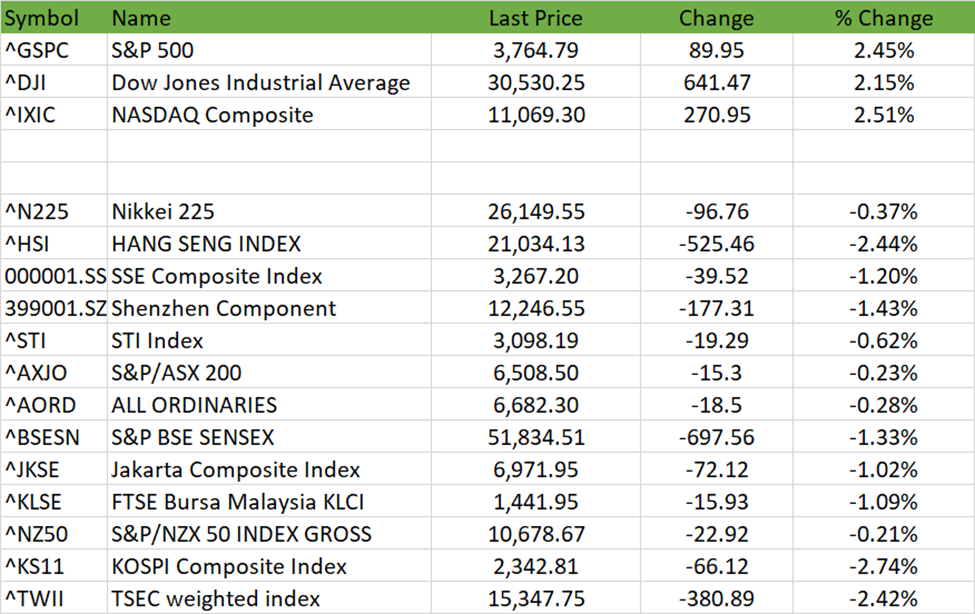Select the change value 89.95
Screen dimensions: 975x614
click(x=717, y=50)
